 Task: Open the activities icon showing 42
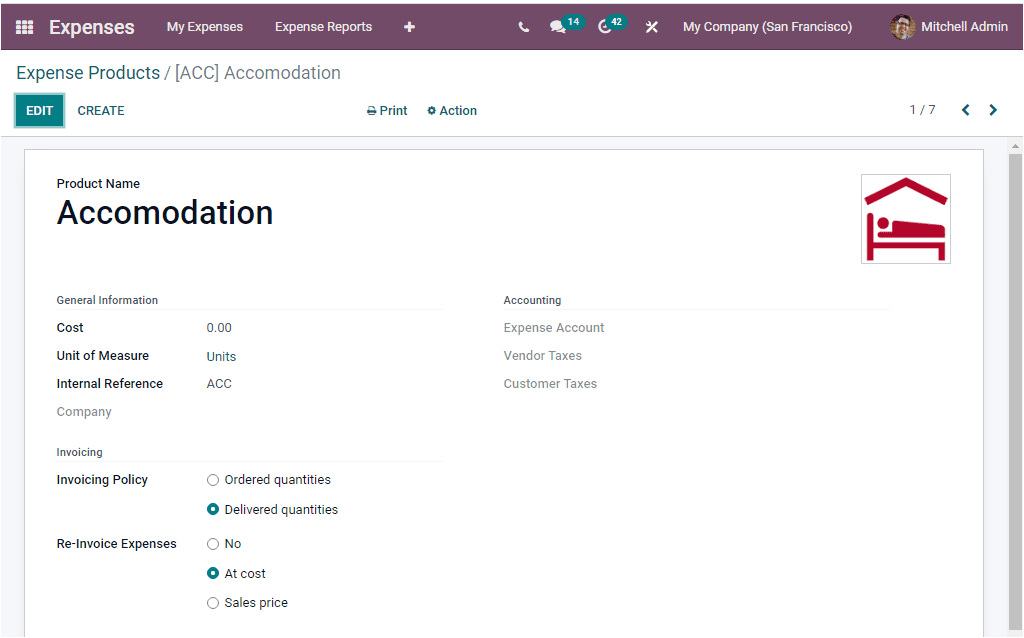click(x=610, y=26)
